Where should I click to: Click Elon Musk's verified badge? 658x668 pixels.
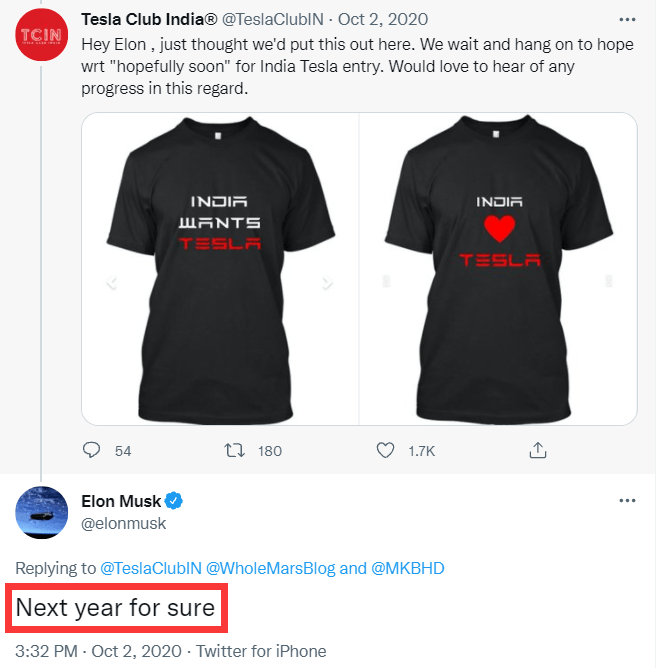coord(172,500)
